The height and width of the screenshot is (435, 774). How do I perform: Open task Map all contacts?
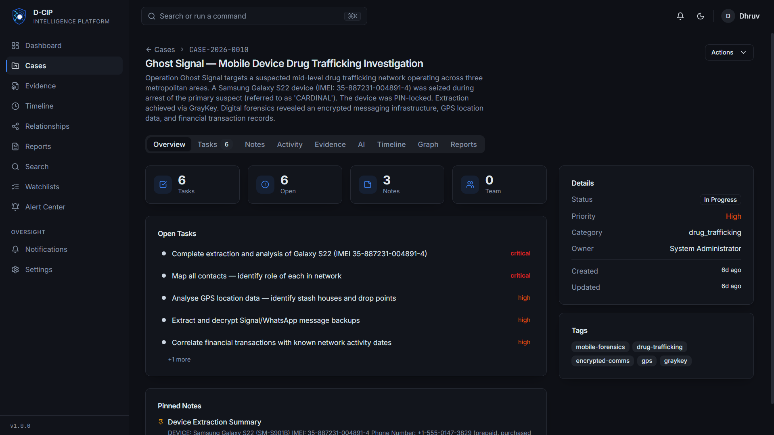click(346, 276)
